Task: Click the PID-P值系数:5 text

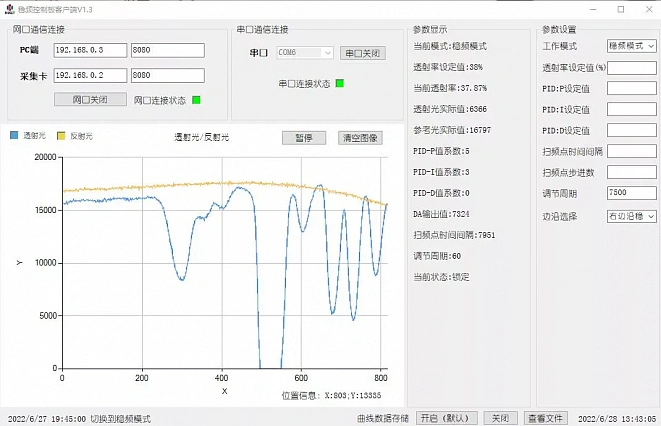Action: point(441,151)
